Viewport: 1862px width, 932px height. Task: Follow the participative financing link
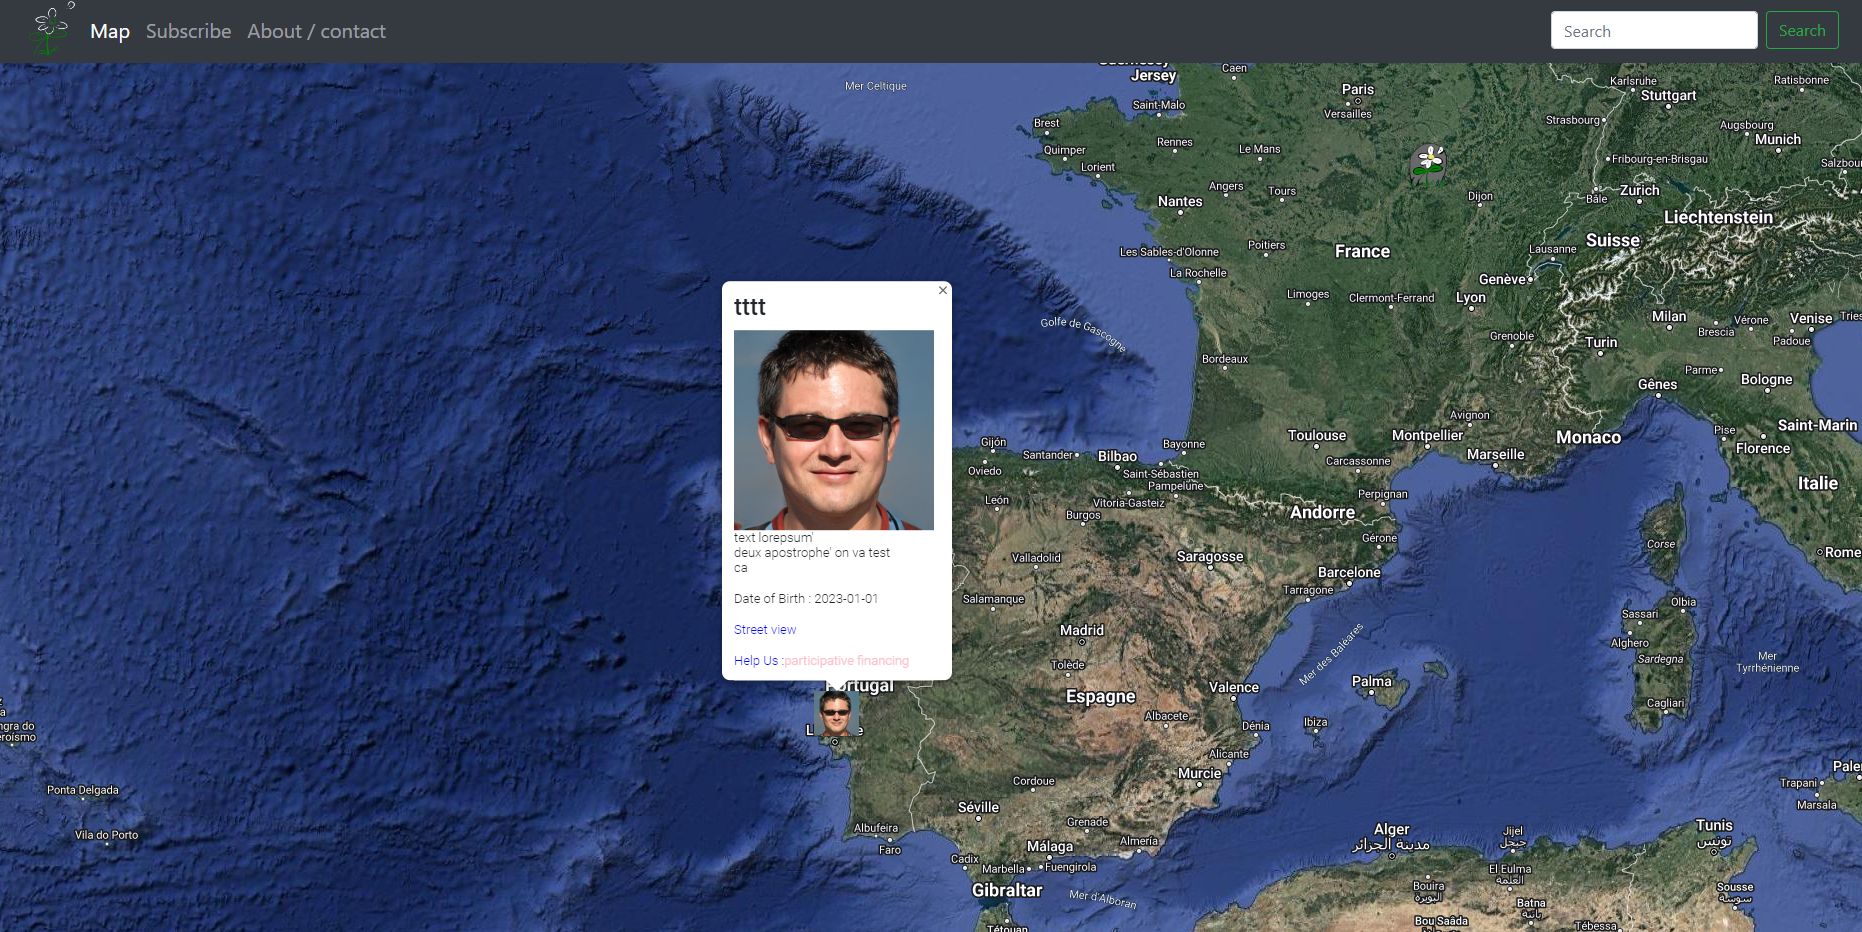(x=846, y=661)
